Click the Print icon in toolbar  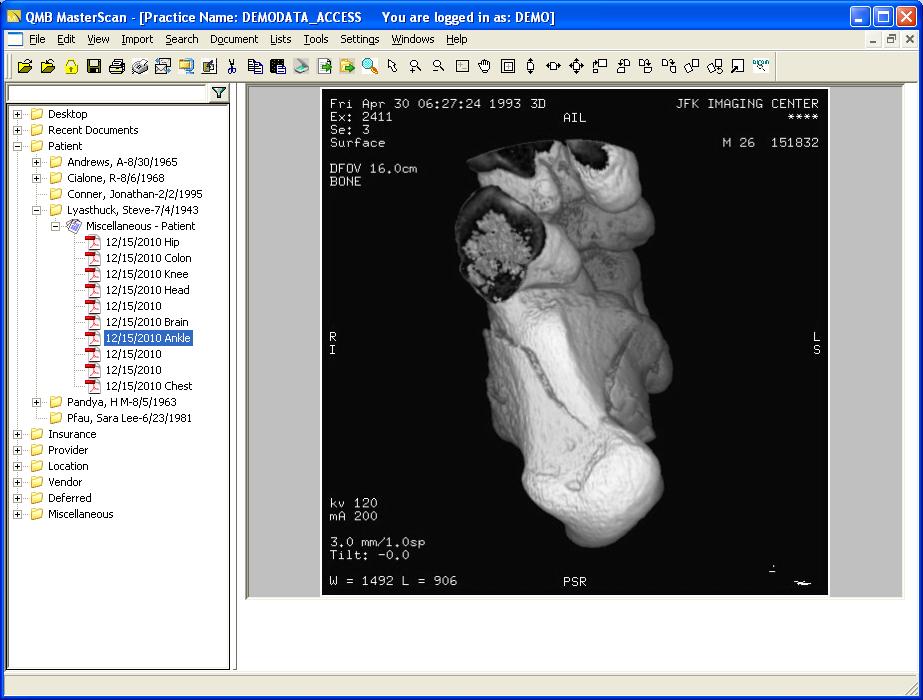coord(117,67)
